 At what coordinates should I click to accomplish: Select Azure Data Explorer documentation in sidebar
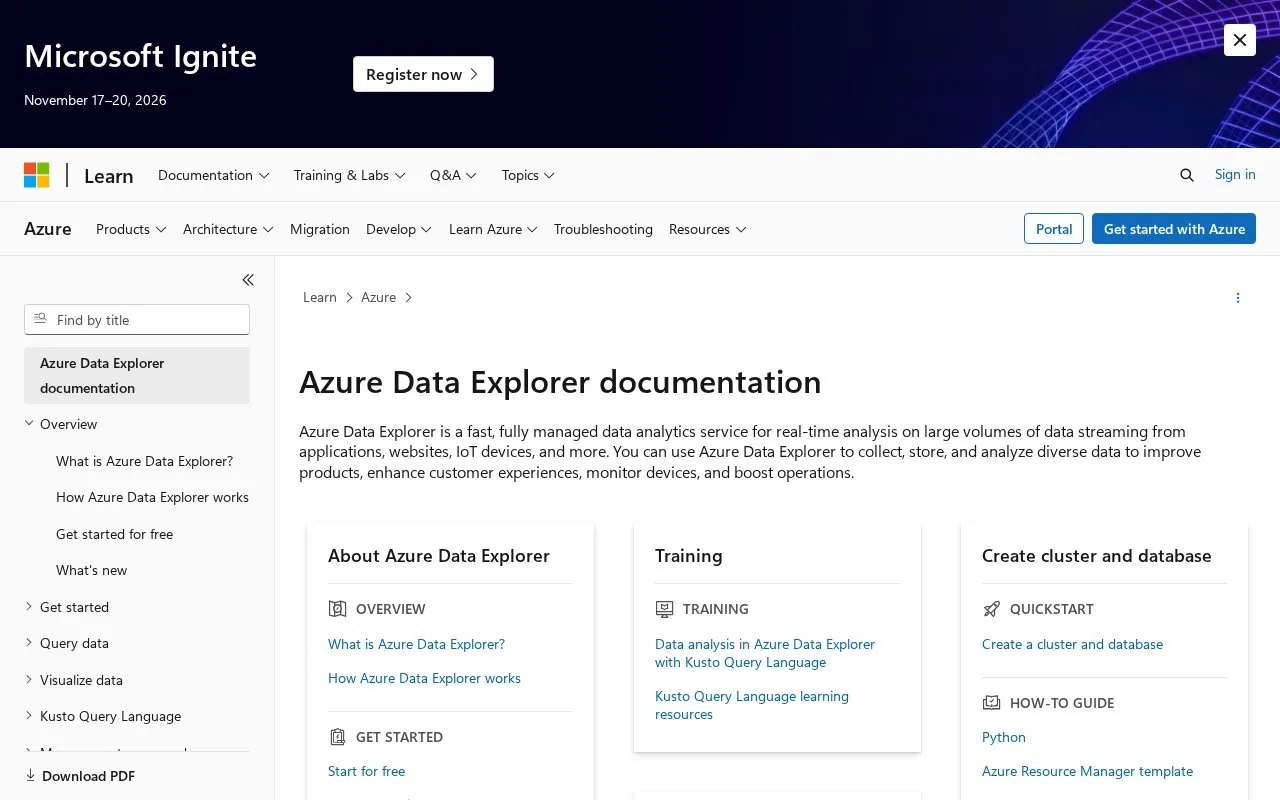coord(137,375)
